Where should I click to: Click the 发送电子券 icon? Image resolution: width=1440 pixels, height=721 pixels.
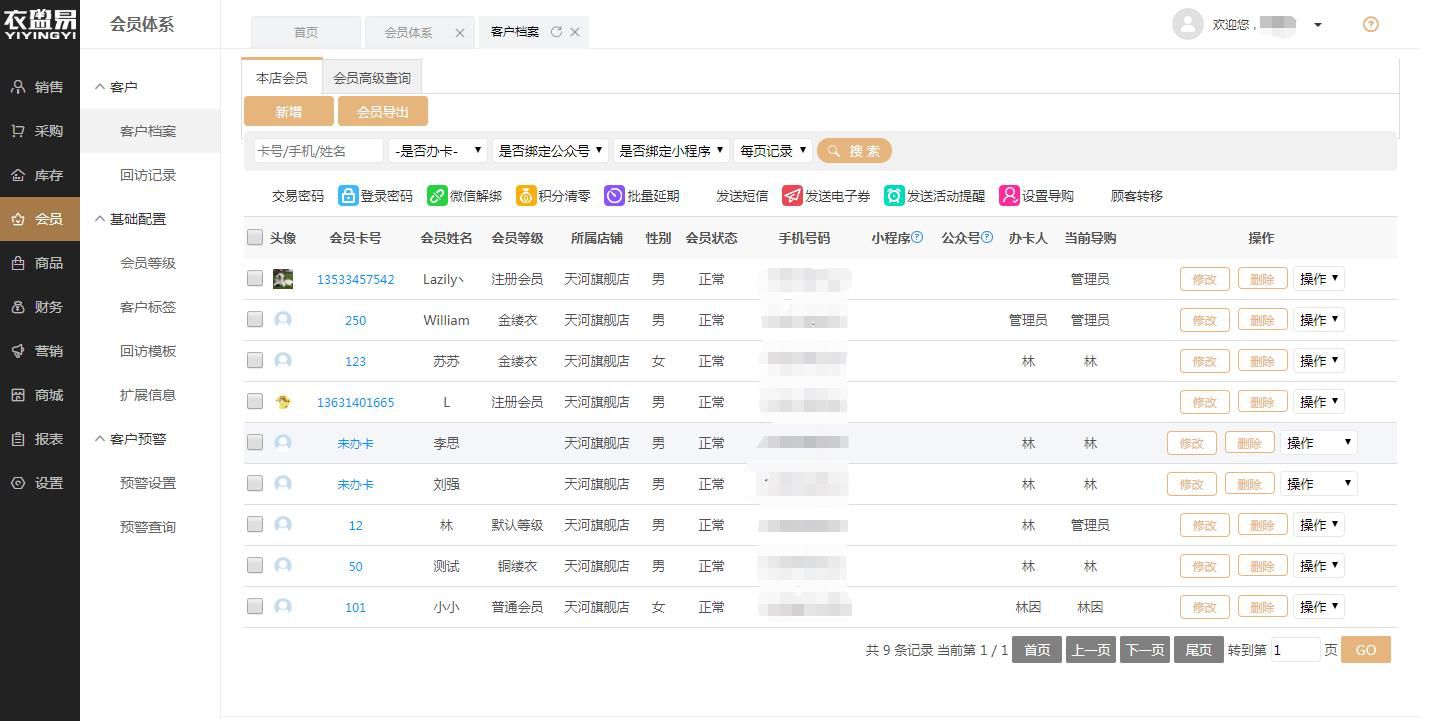792,196
